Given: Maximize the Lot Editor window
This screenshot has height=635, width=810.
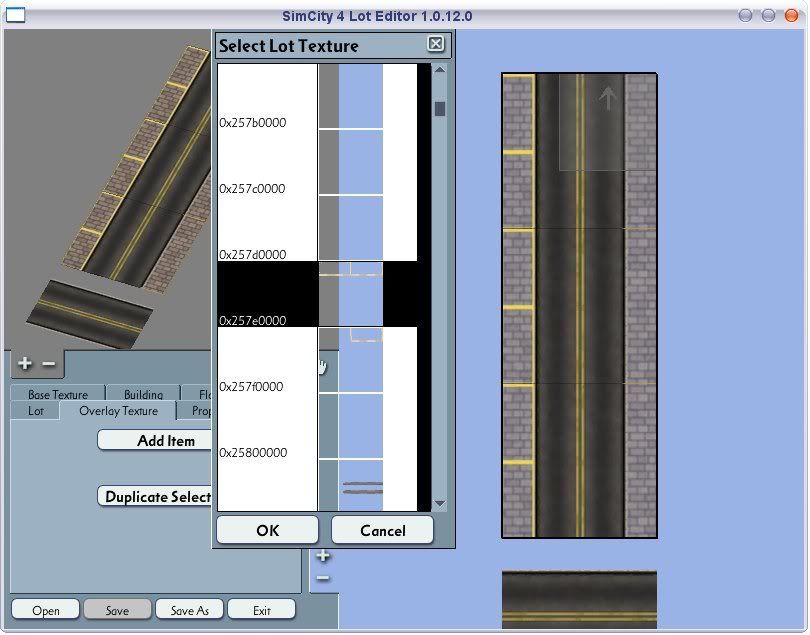Looking at the screenshot, I should click(768, 16).
